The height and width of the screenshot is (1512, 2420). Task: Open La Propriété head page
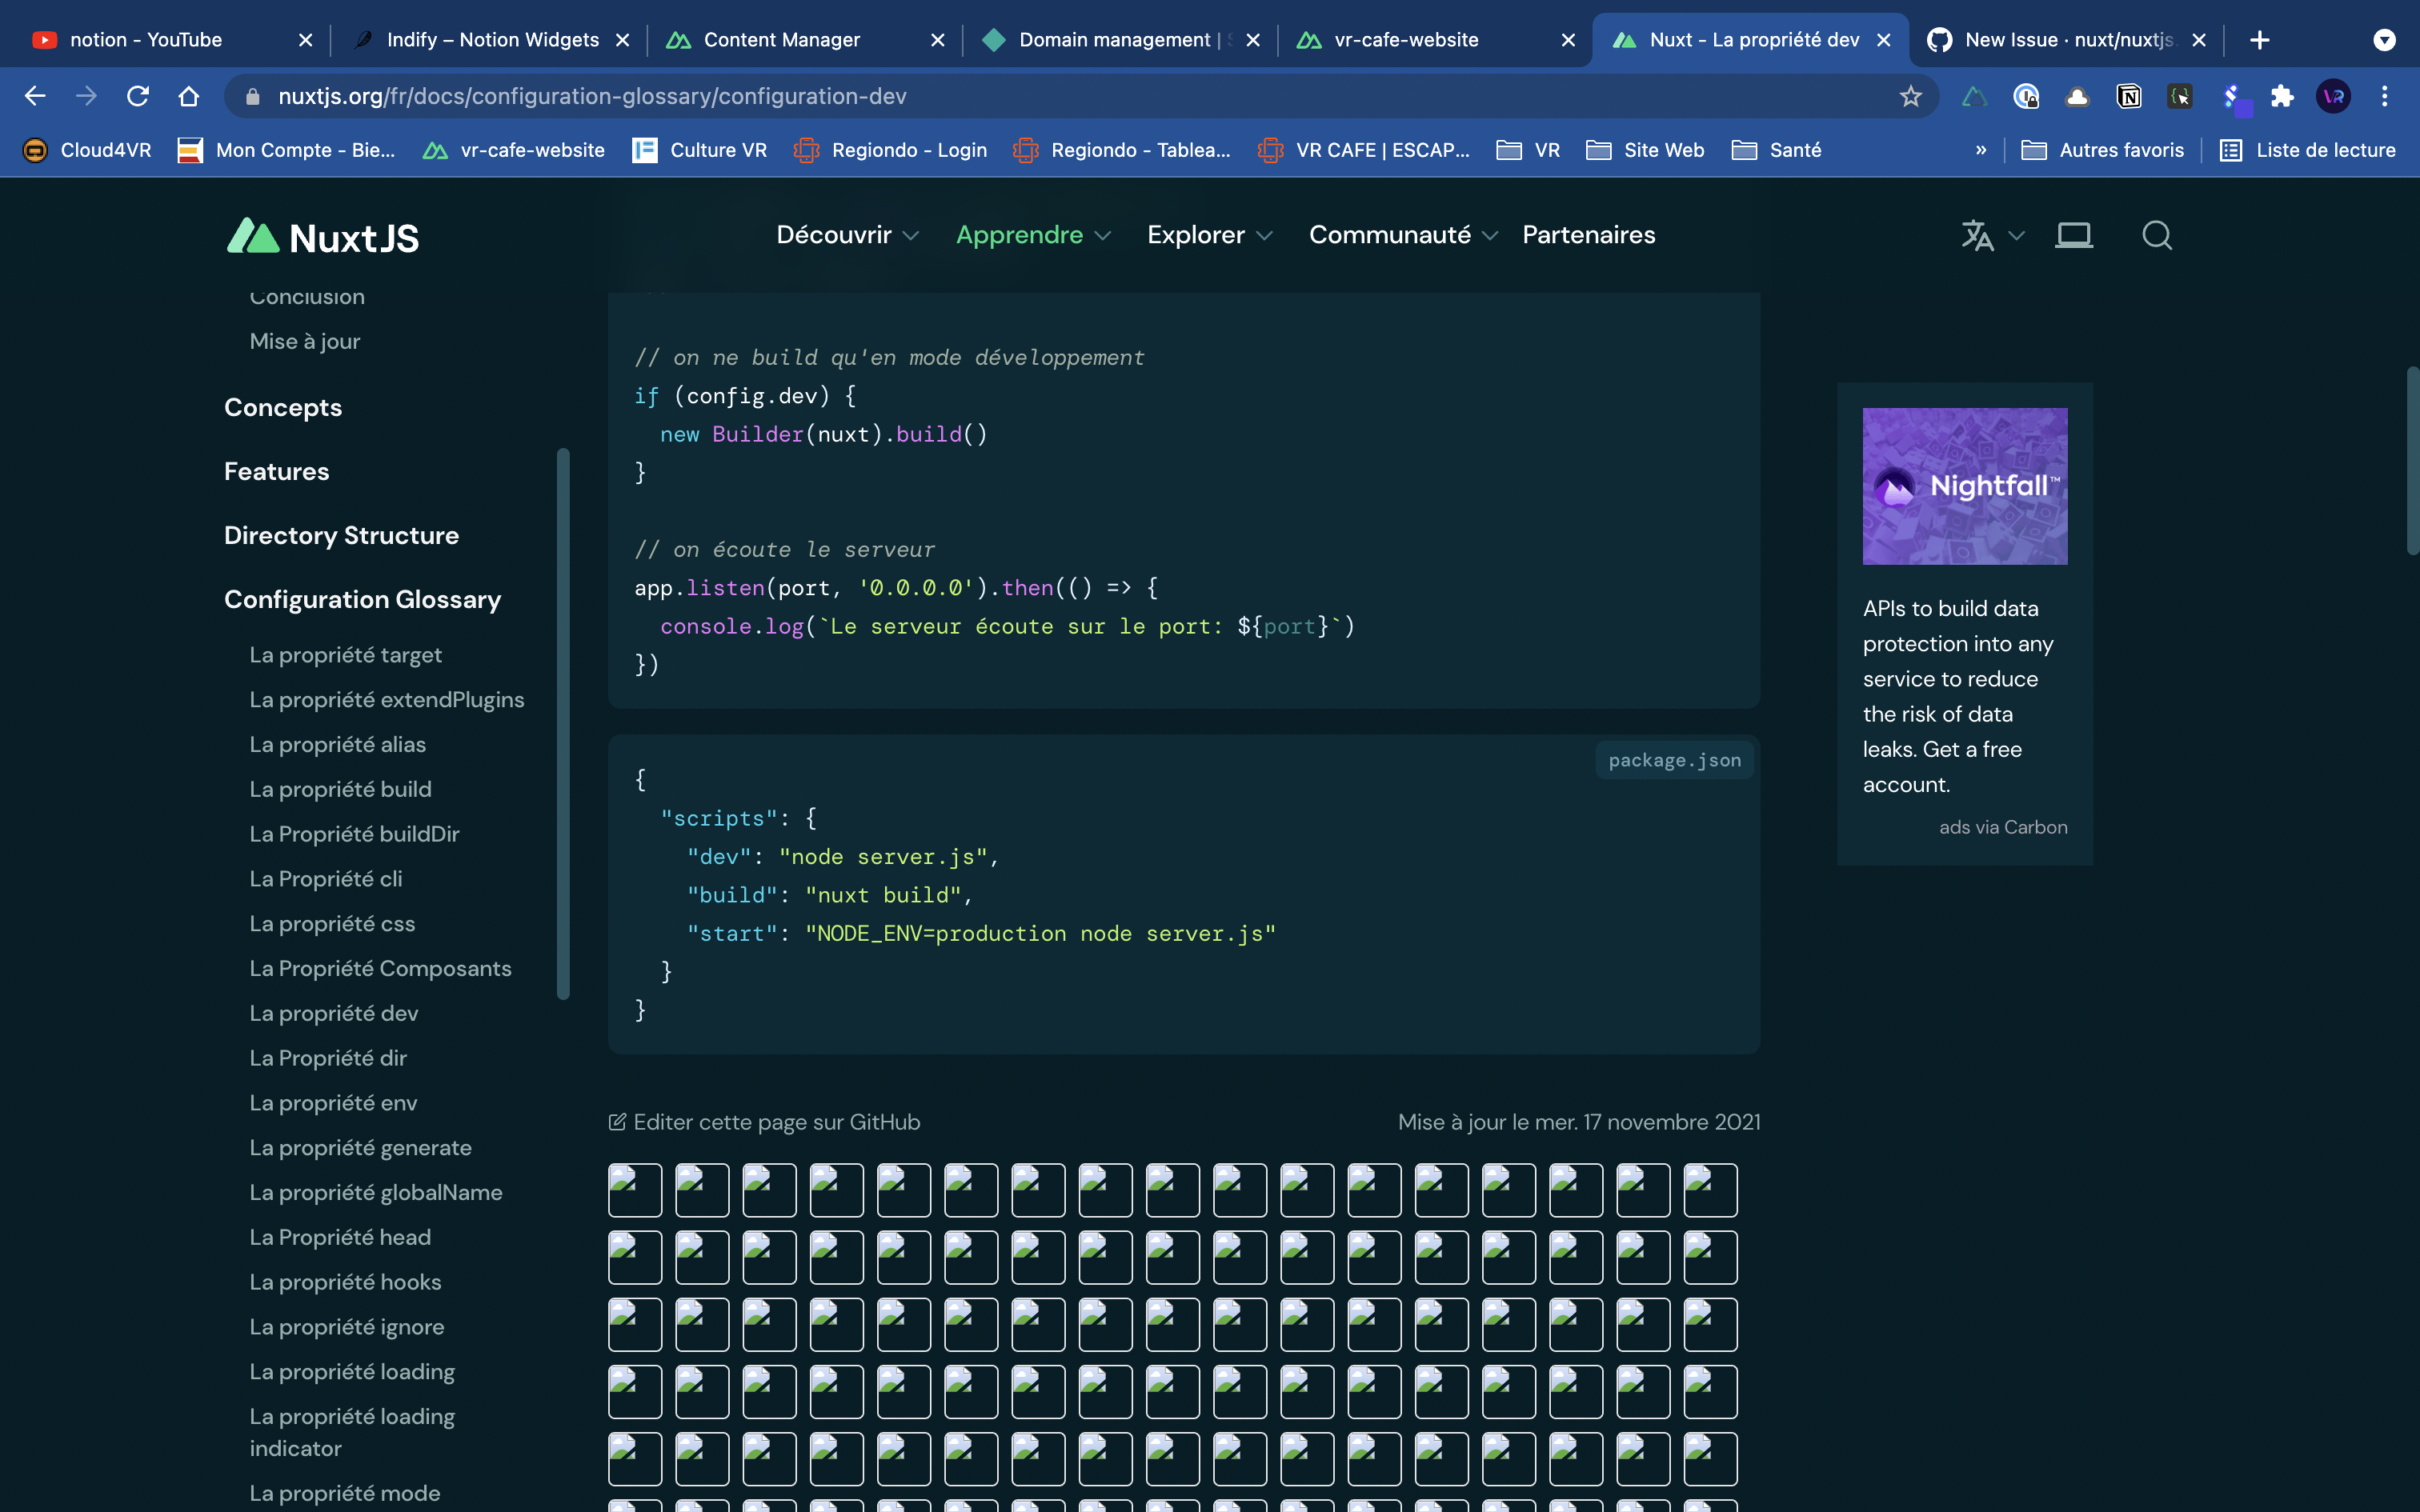(340, 1237)
